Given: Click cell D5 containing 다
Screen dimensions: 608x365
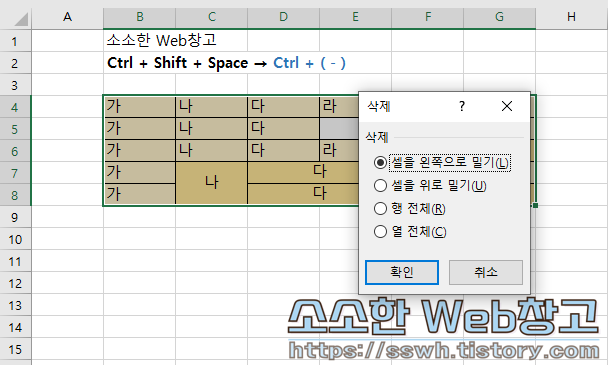Looking at the screenshot, I should 283,129.
